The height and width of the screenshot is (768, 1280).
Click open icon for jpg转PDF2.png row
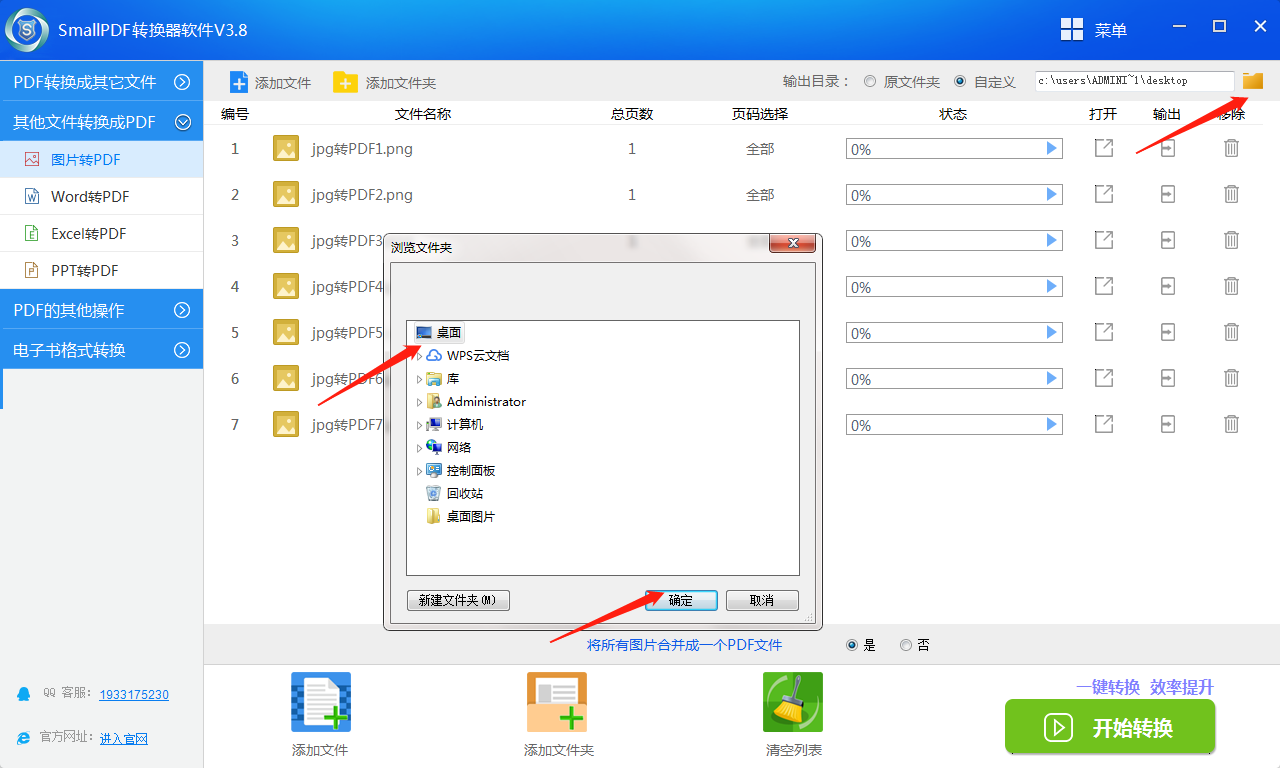1104,194
